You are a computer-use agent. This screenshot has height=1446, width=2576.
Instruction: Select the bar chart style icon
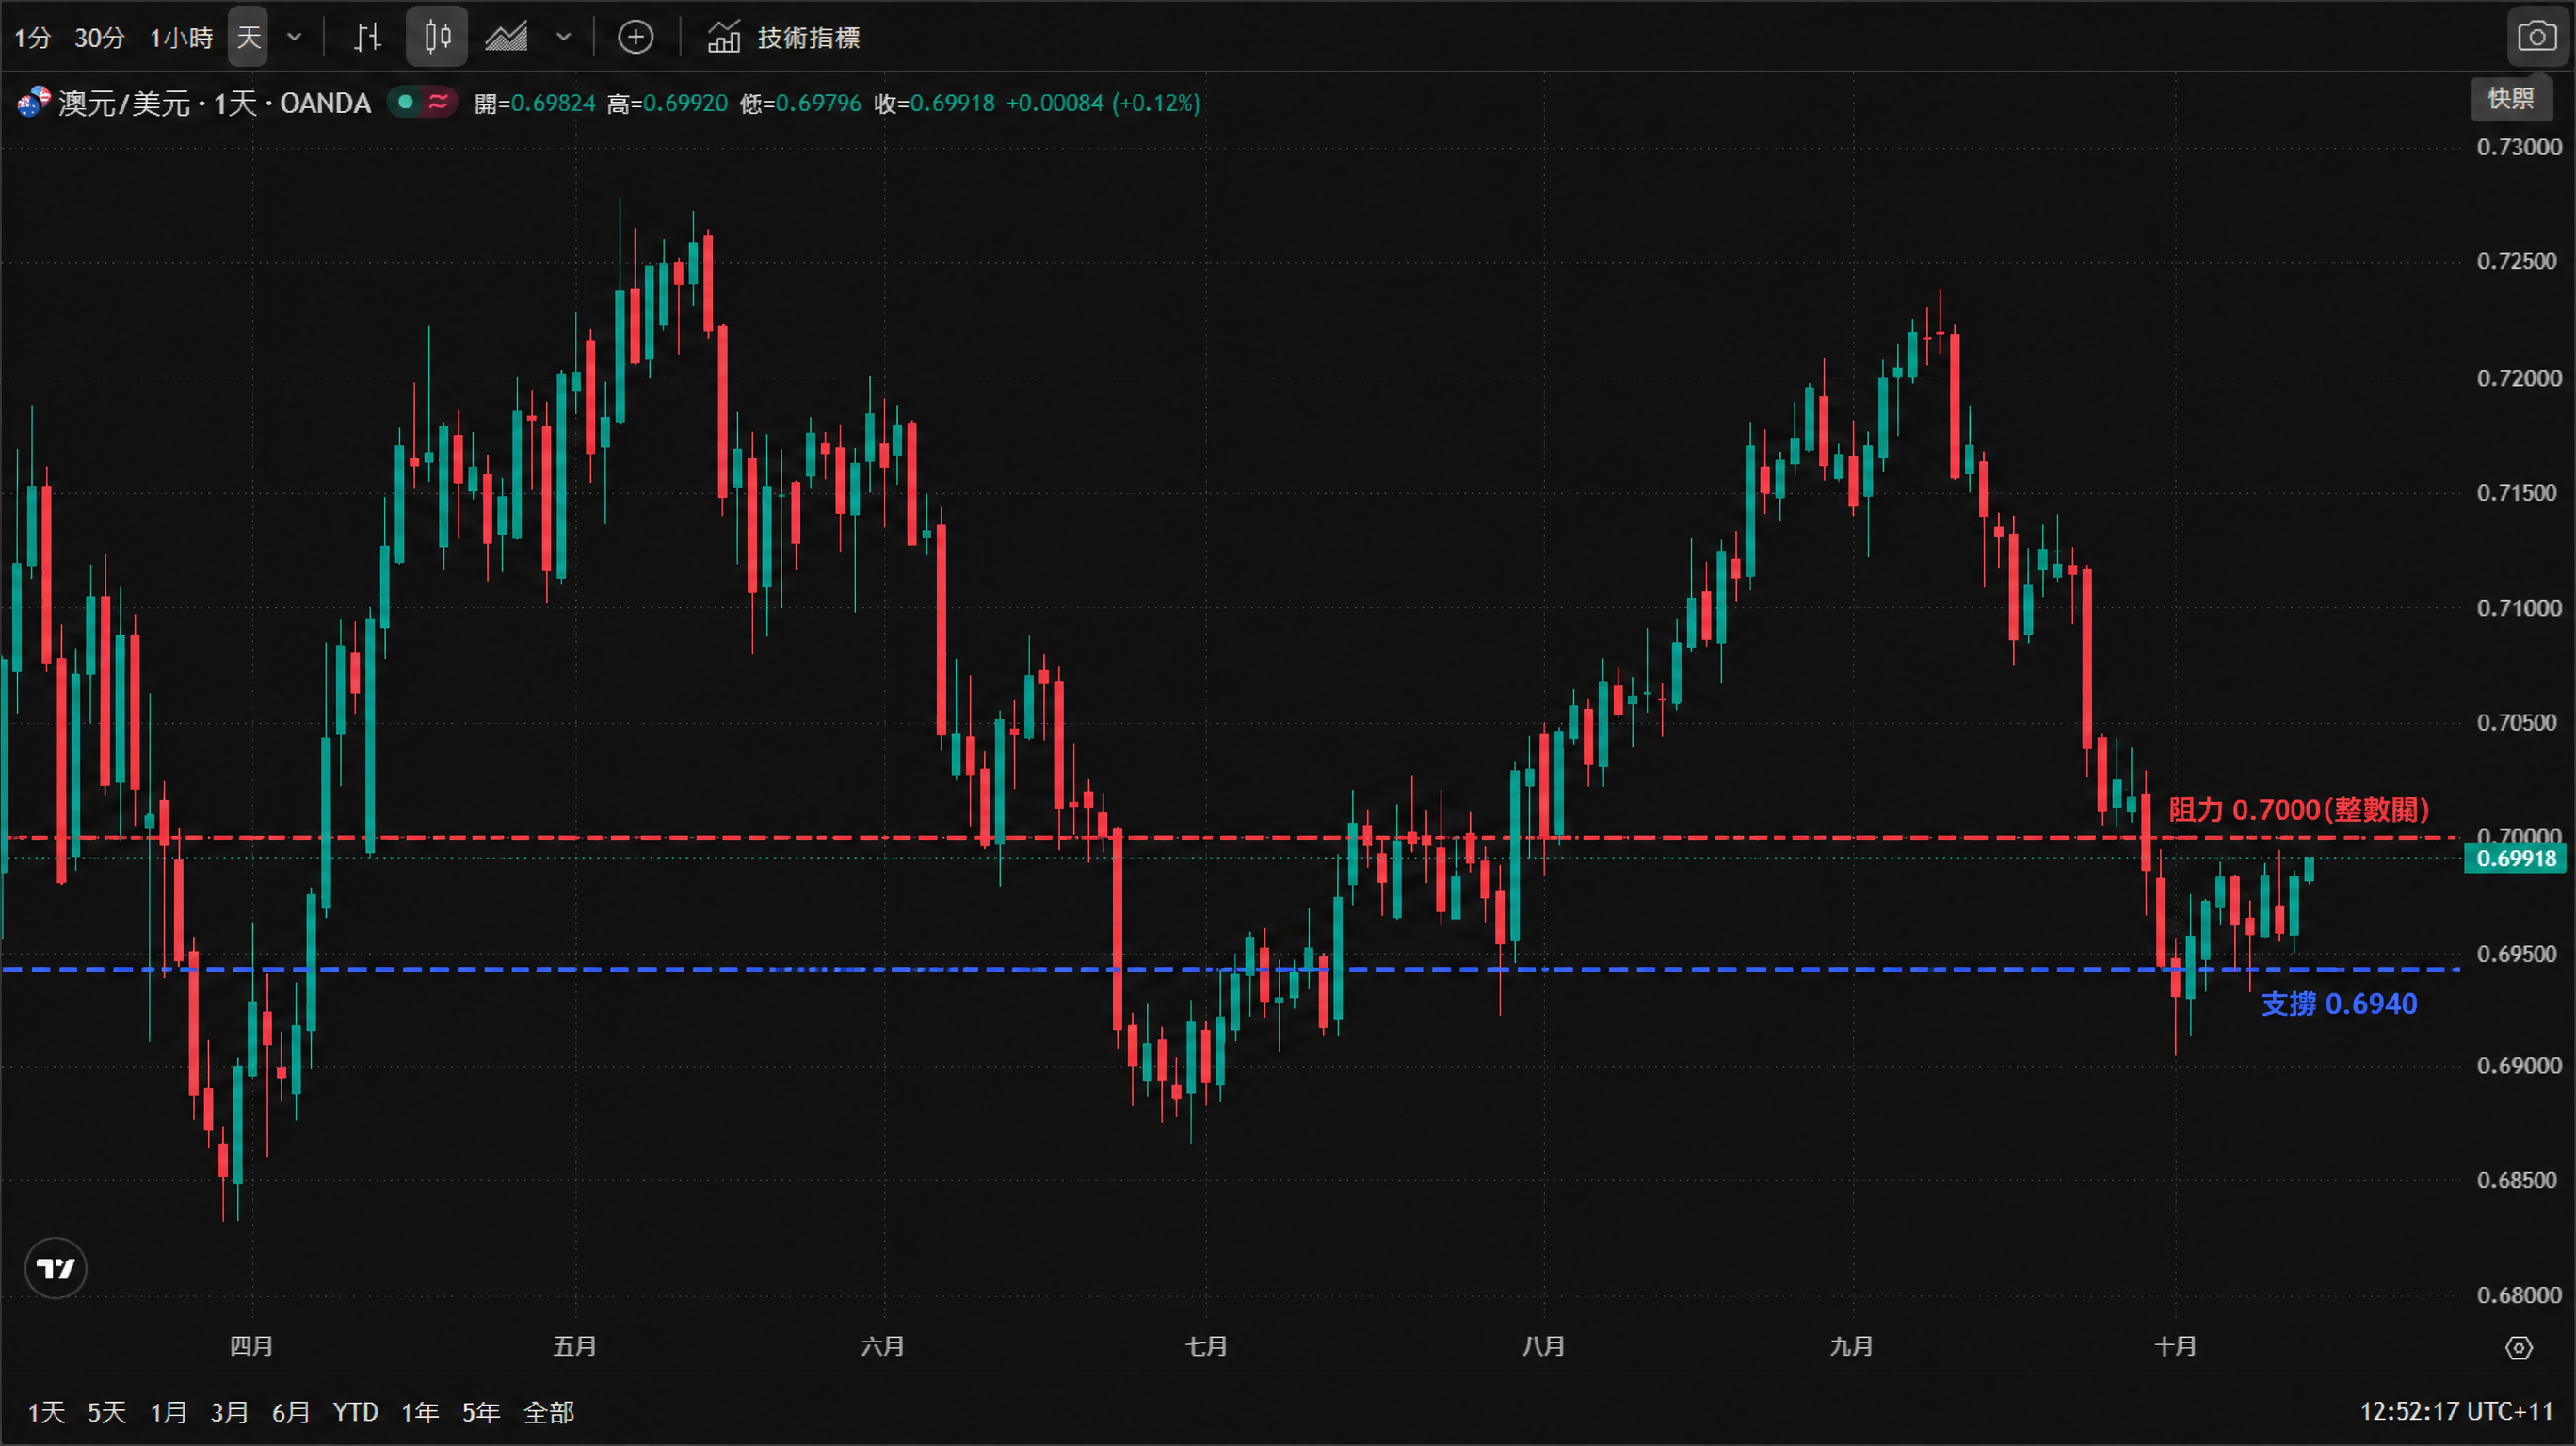click(x=368, y=38)
